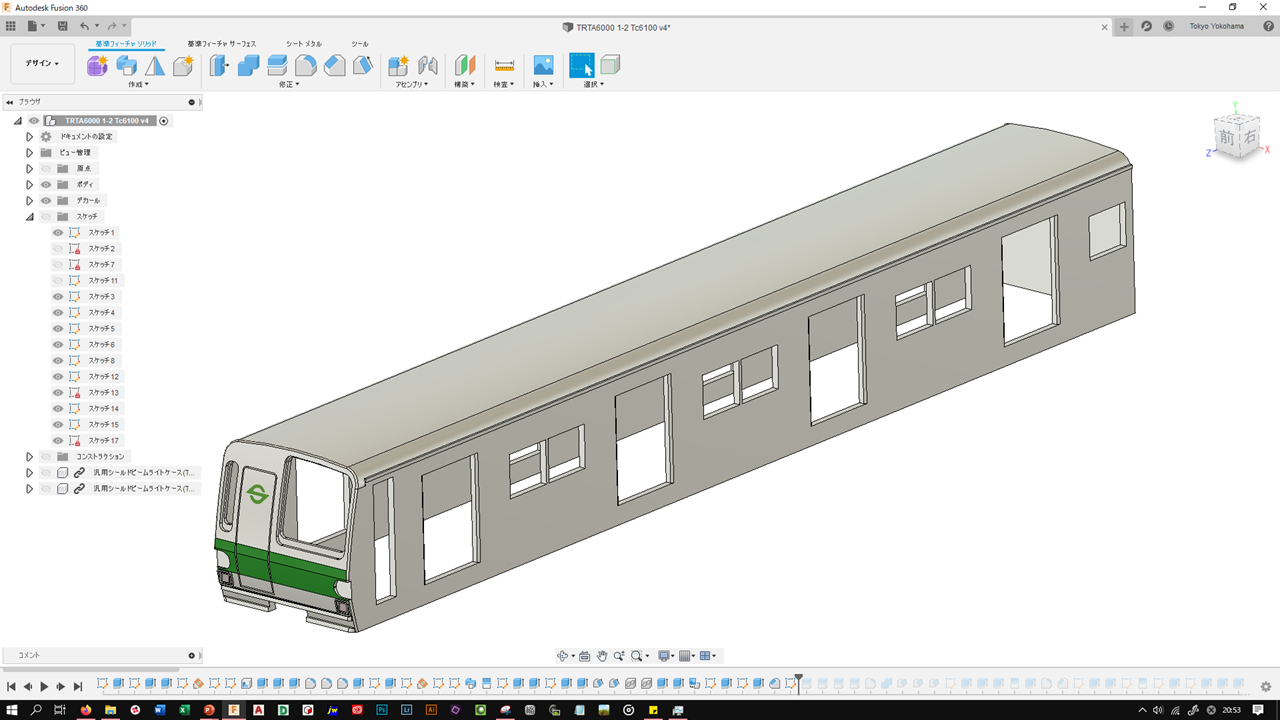This screenshot has height=720, width=1280.
Task: Click the Measure tool in the Inspect group
Action: [504, 66]
